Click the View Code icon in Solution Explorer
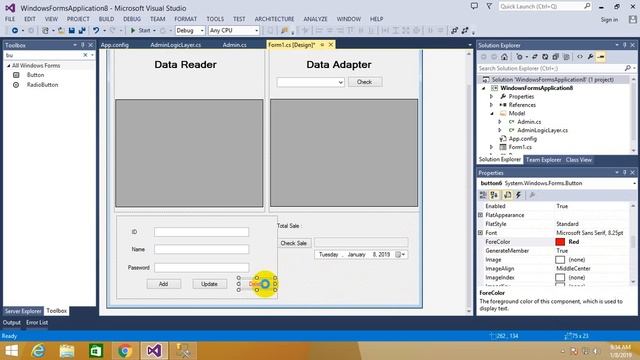The width and height of the screenshot is (640, 360). coord(580,57)
